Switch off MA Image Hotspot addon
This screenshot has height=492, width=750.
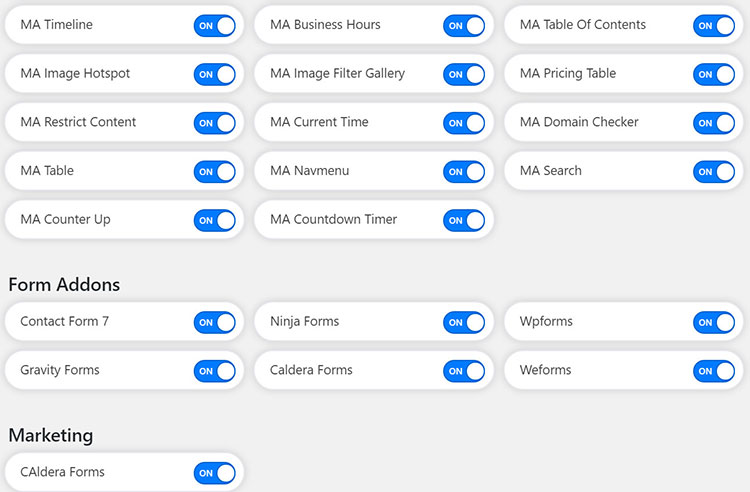click(x=215, y=74)
